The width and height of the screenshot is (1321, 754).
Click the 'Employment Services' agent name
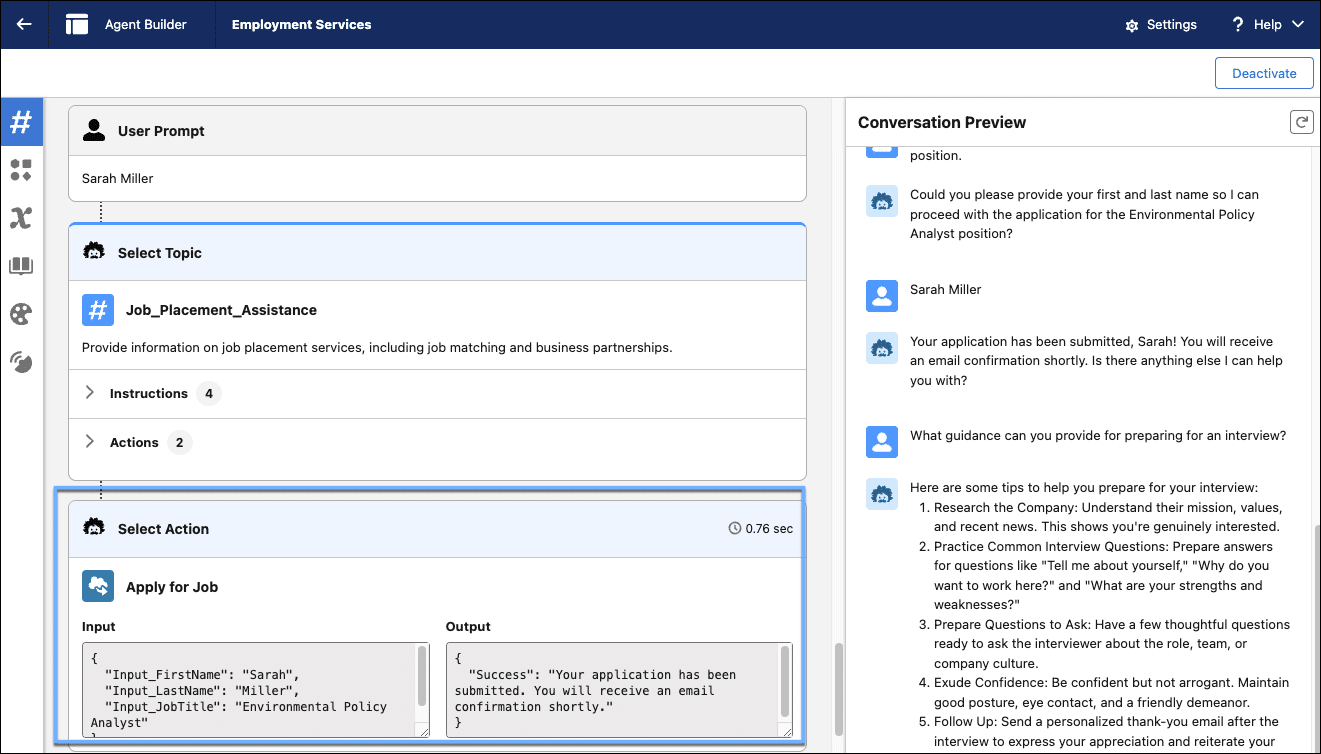[x=301, y=24]
